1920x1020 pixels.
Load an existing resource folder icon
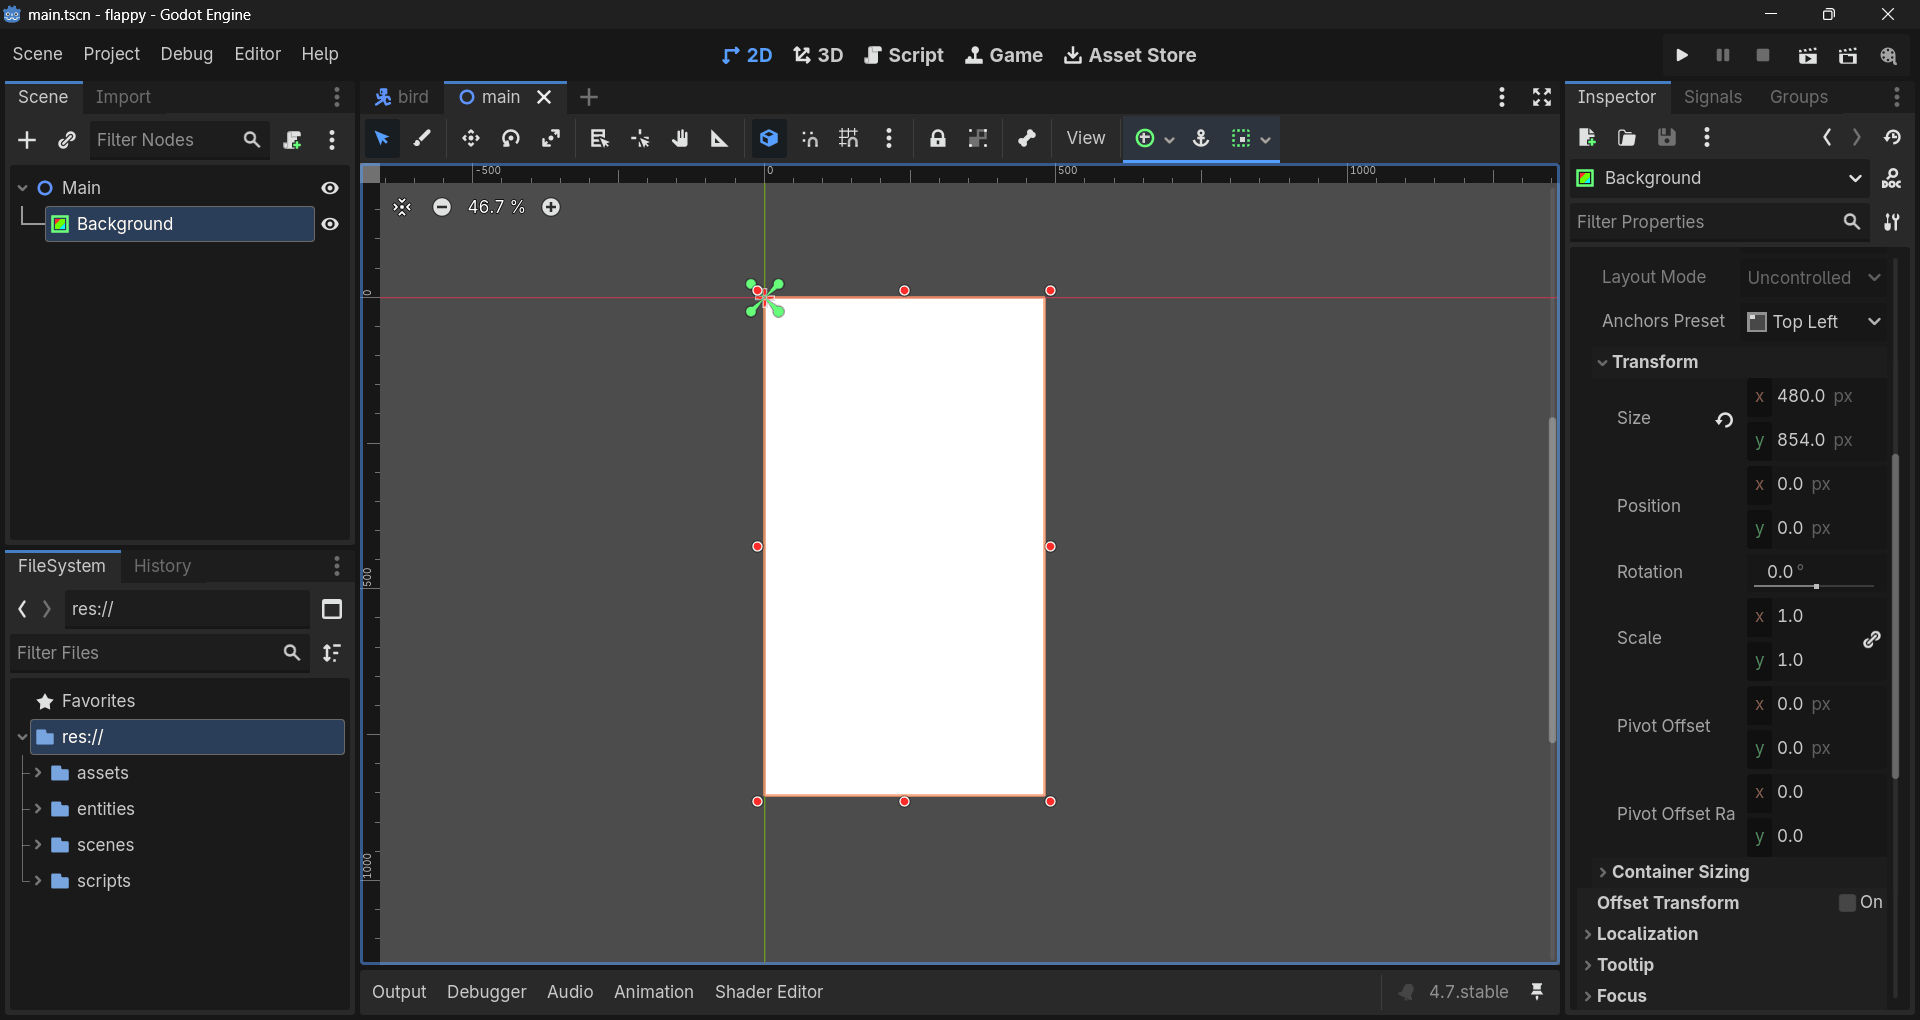coord(1627,138)
